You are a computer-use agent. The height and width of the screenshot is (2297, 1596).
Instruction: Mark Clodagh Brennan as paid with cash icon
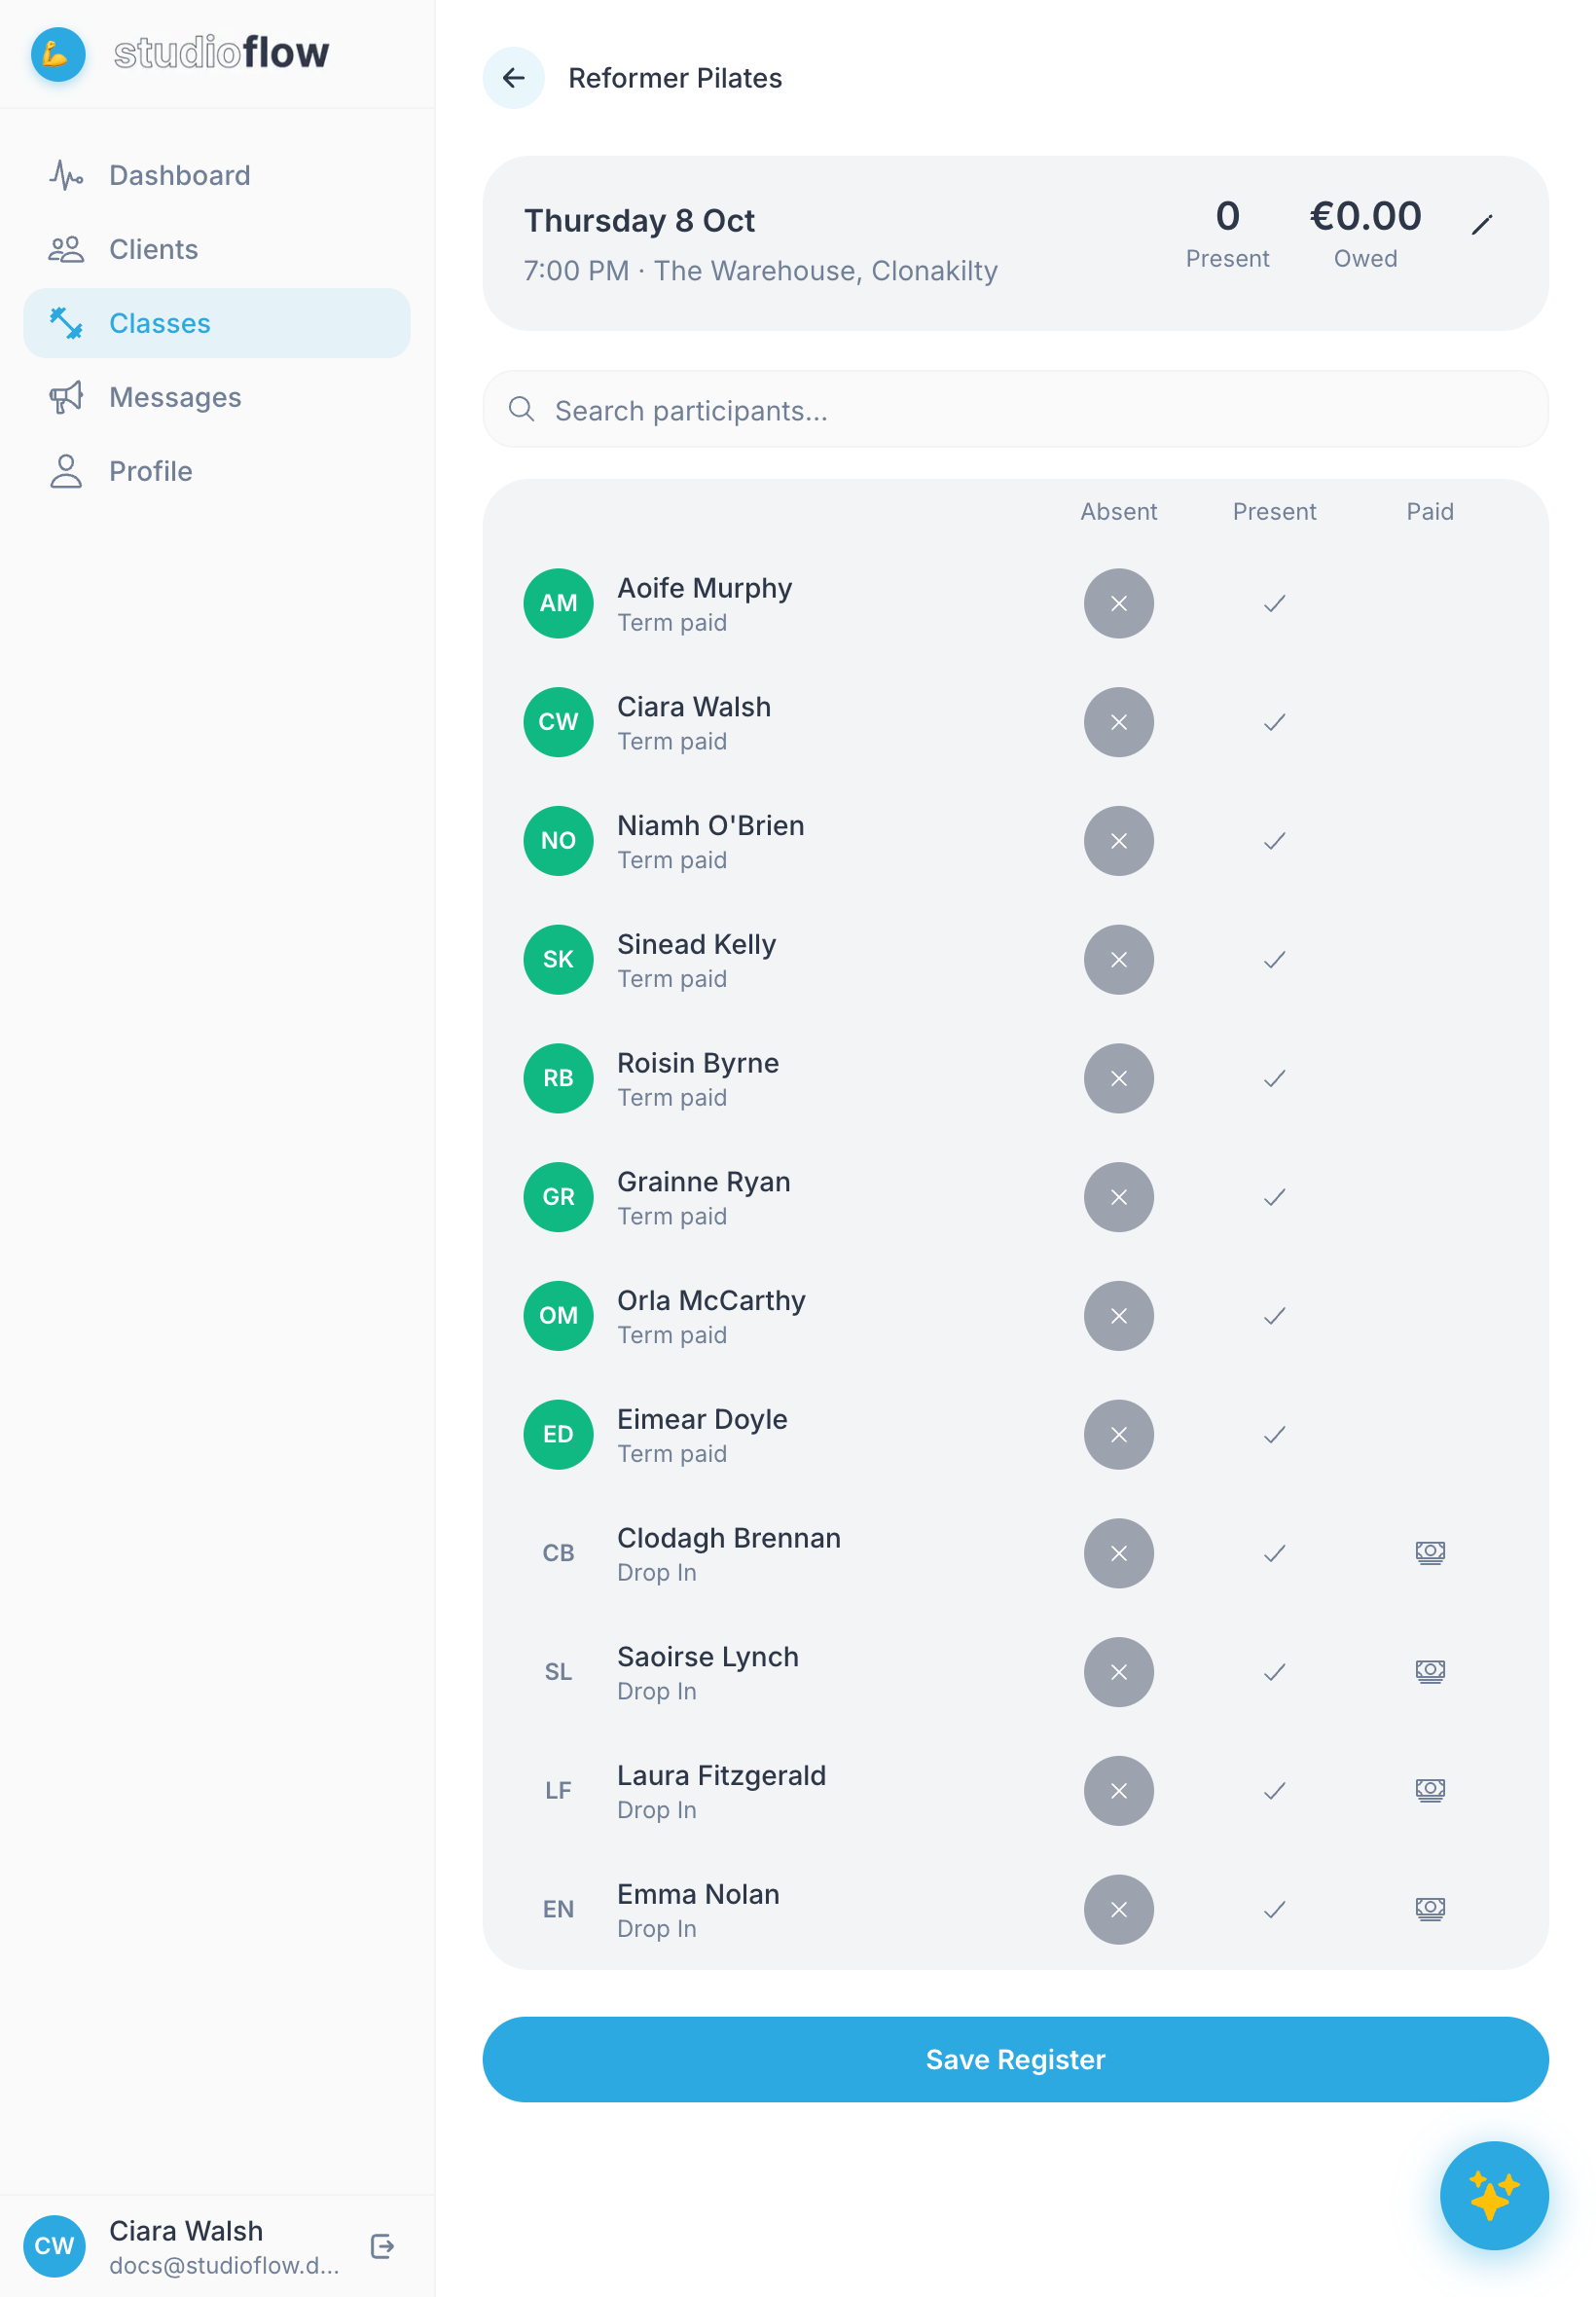pos(1429,1553)
